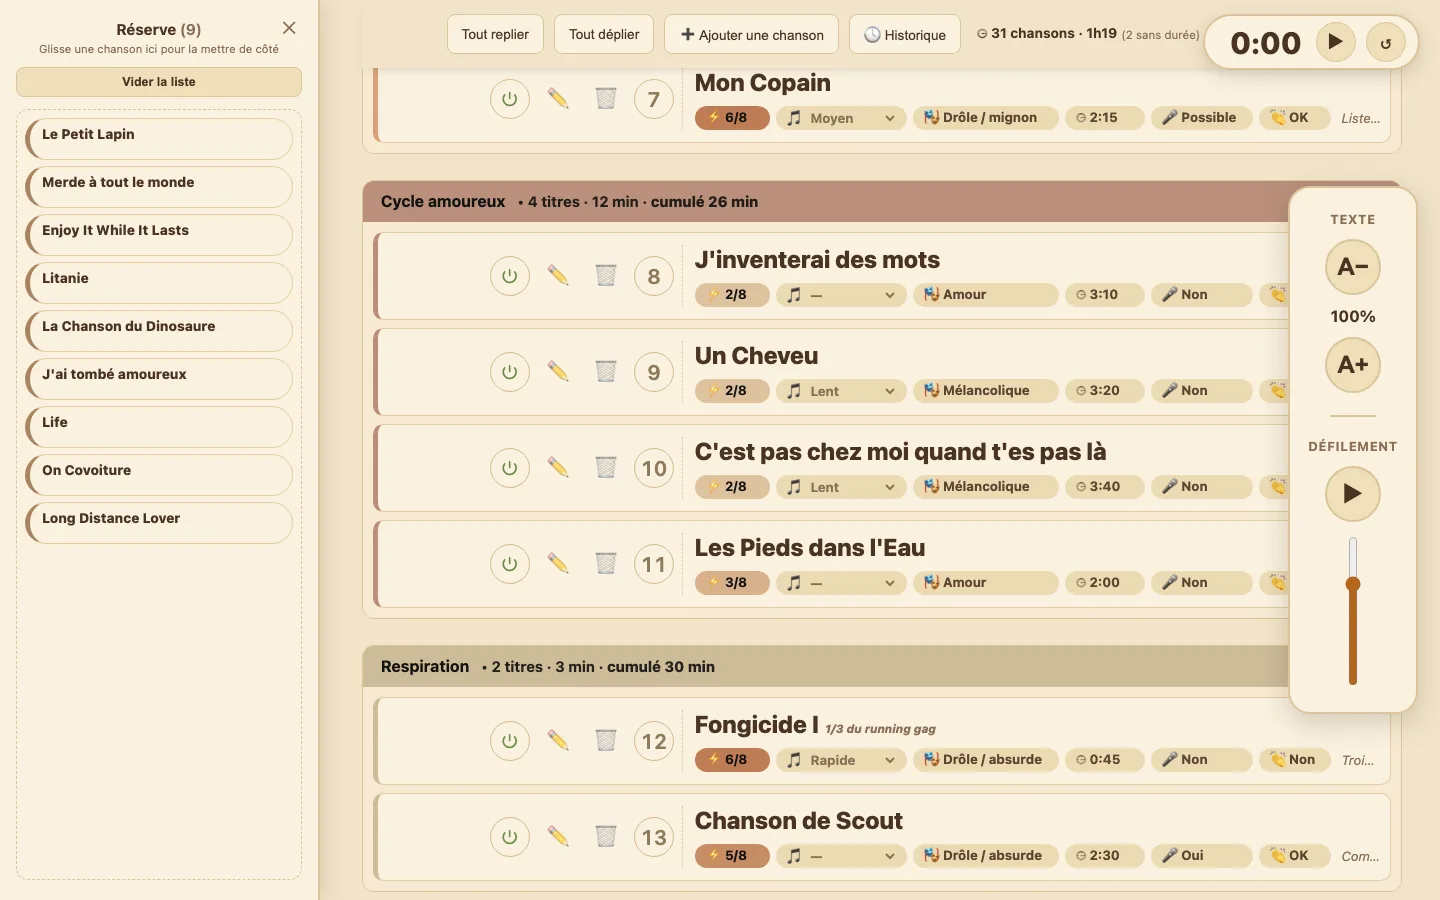Delete Fongicide I with trash icon
Viewport: 1440px width, 900px height.
coord(606,741)
